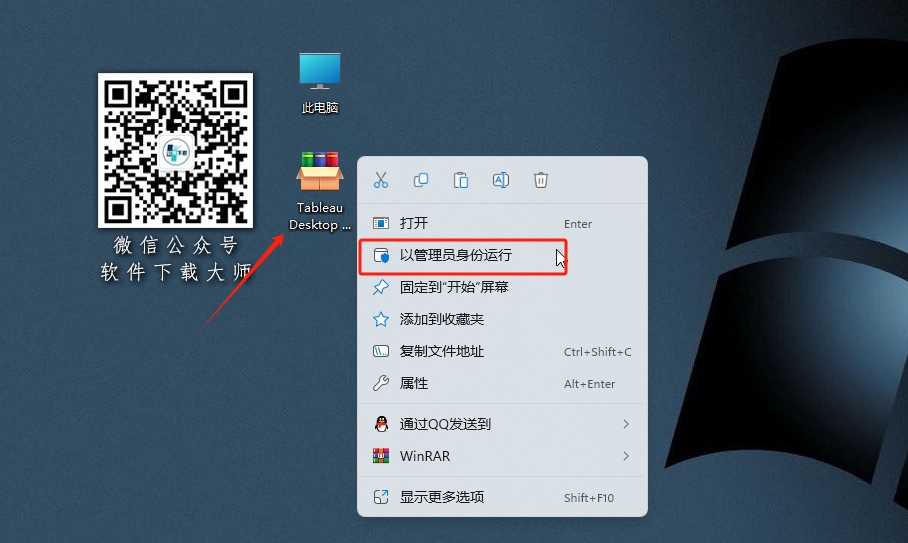The image size is (908, 543).
Task: Choose 显示更多选项 at menu bottom
Action: tap(502, 497)
